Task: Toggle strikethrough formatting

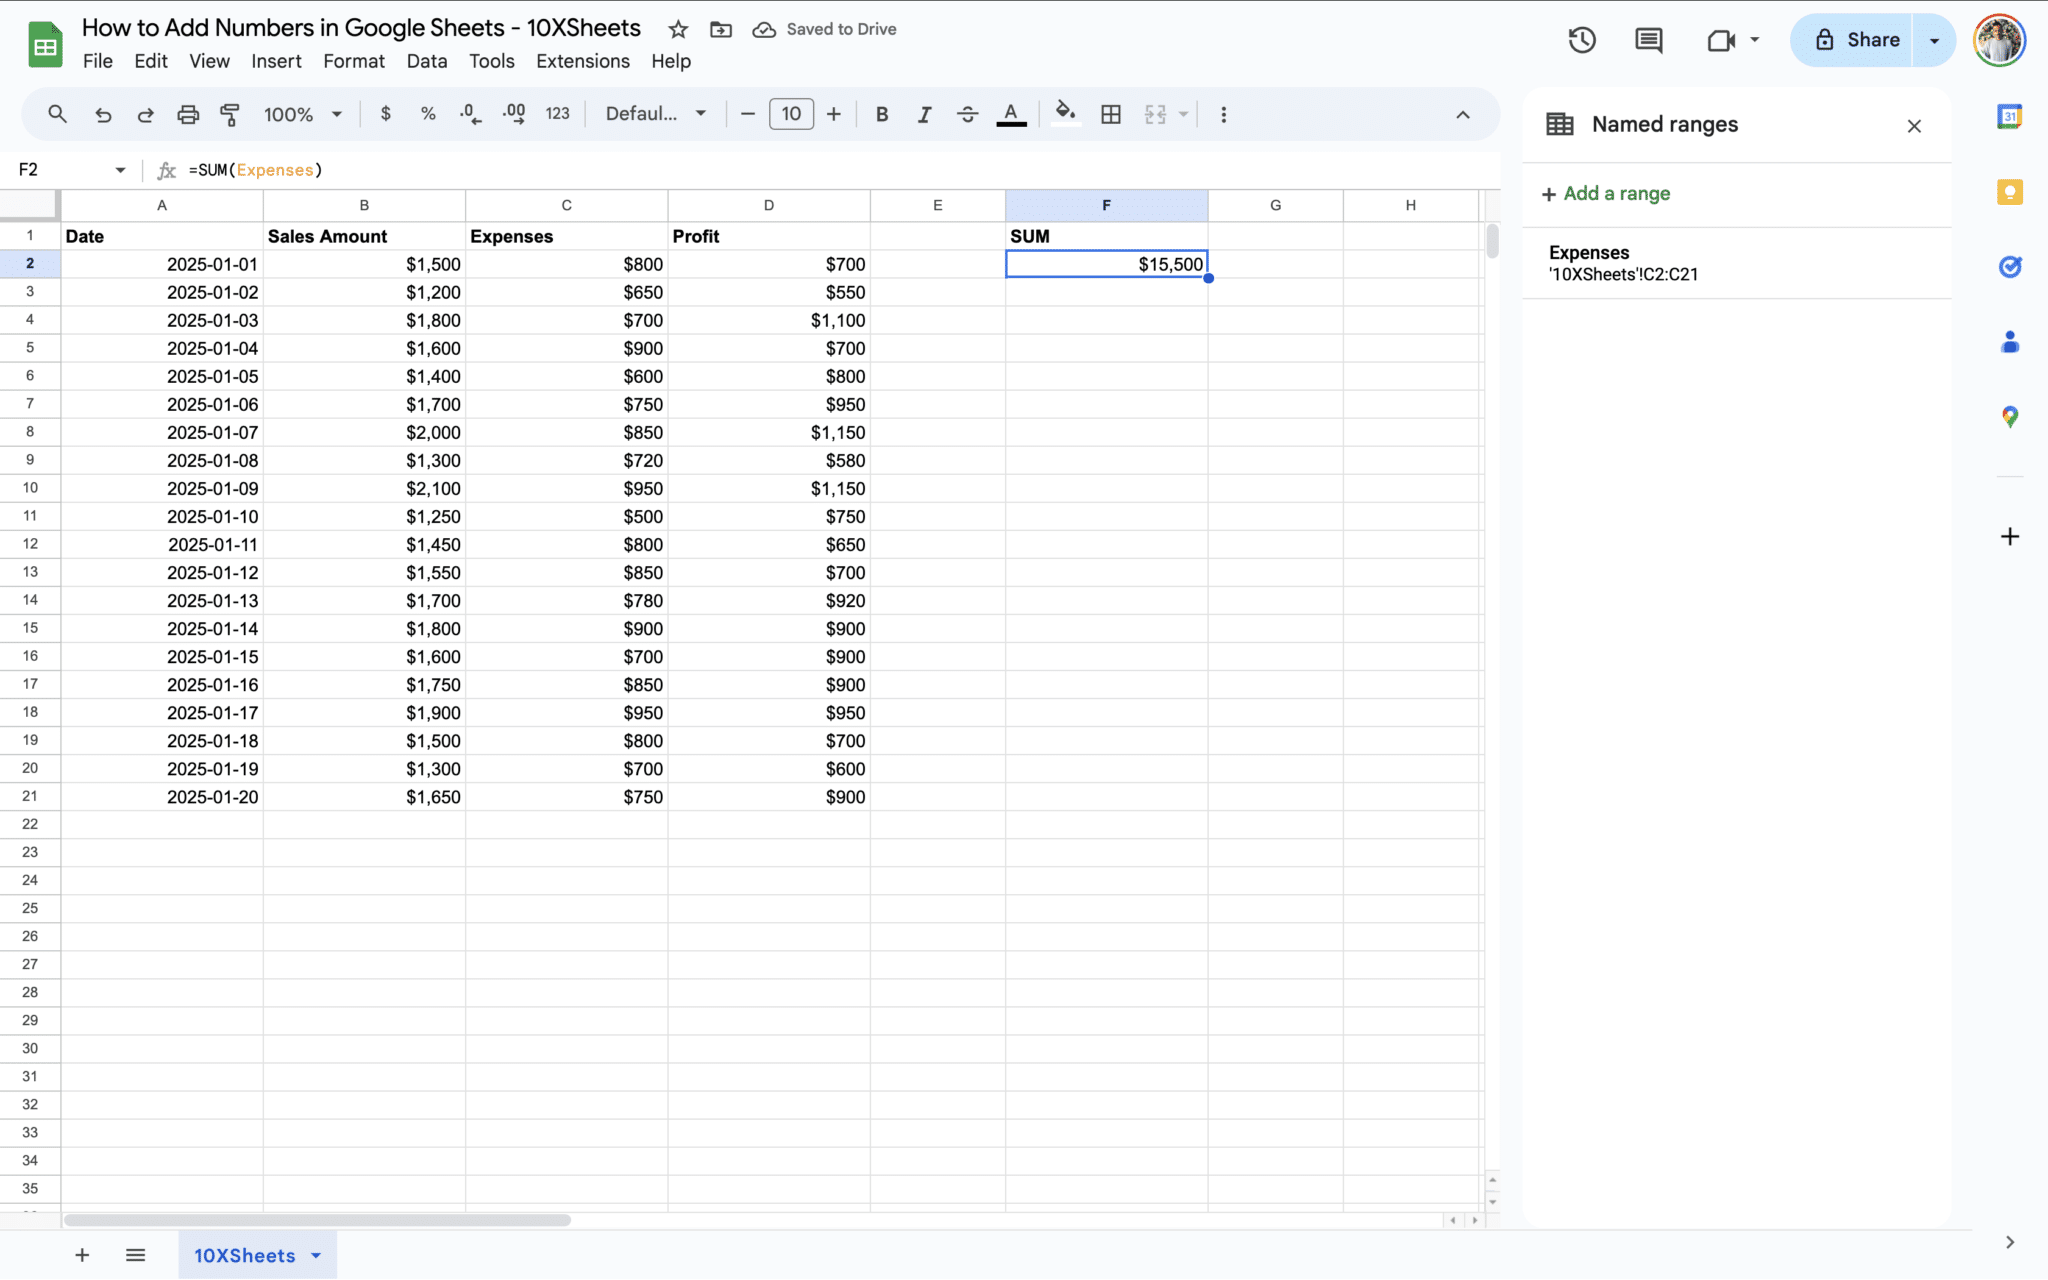Action: point(967,114)
